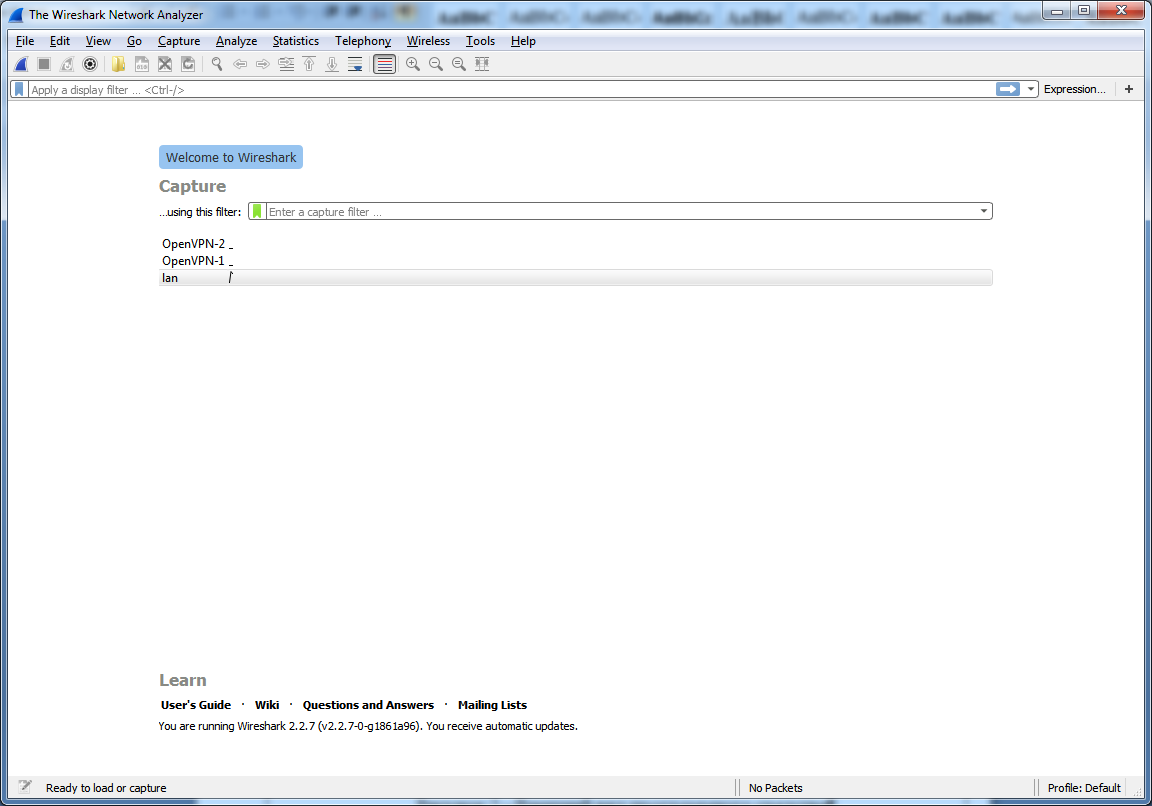Click the Resize columns to fit content icon
This screenshot has width=1152, height=806.
pos(482,65)
